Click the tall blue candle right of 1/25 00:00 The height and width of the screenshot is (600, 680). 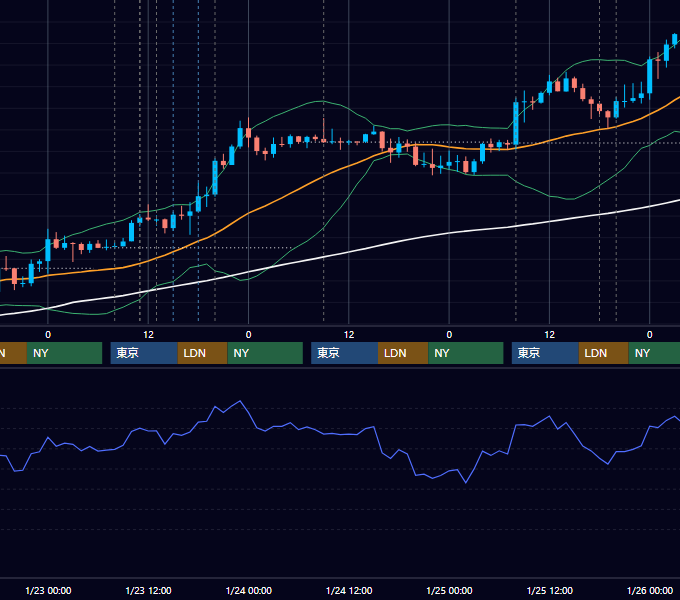(x=516, y=123)
